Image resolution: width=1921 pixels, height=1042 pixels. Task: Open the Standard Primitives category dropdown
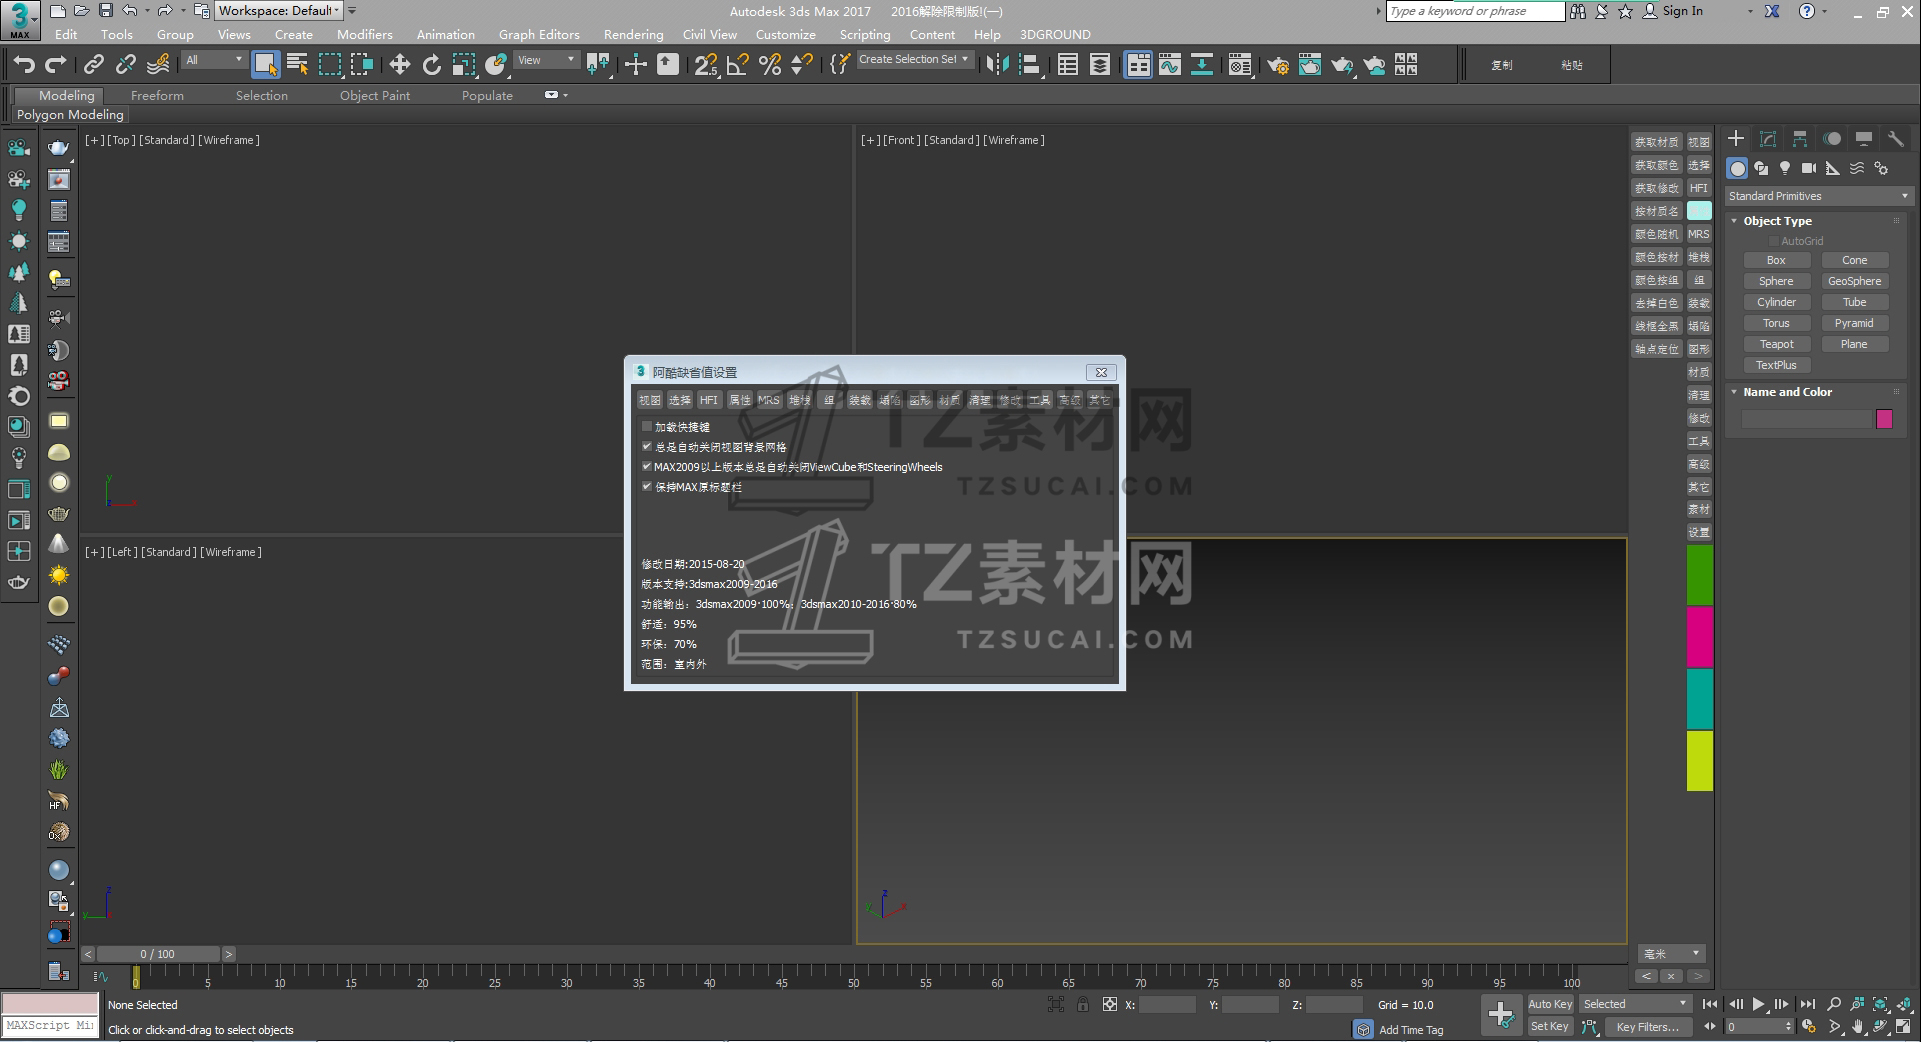1819,196
